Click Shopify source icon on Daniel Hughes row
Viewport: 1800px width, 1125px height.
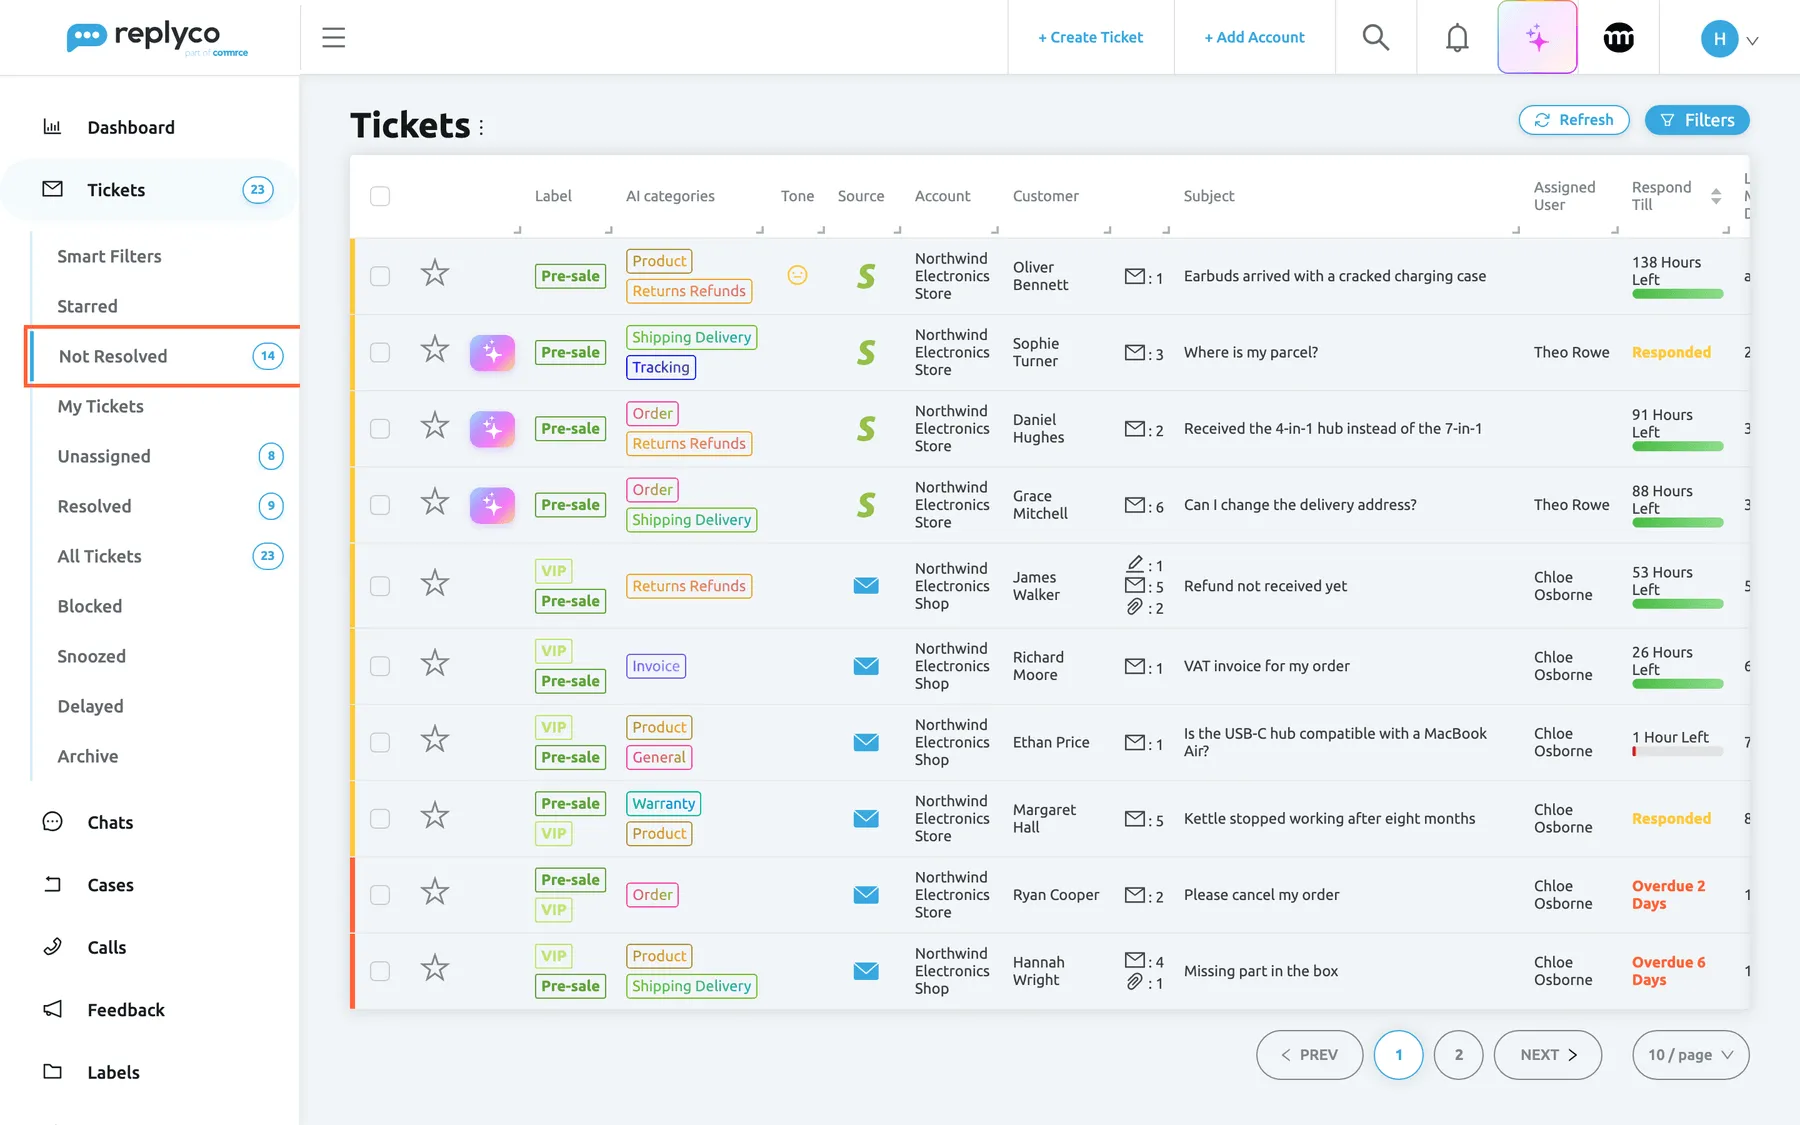pos(866,429)
